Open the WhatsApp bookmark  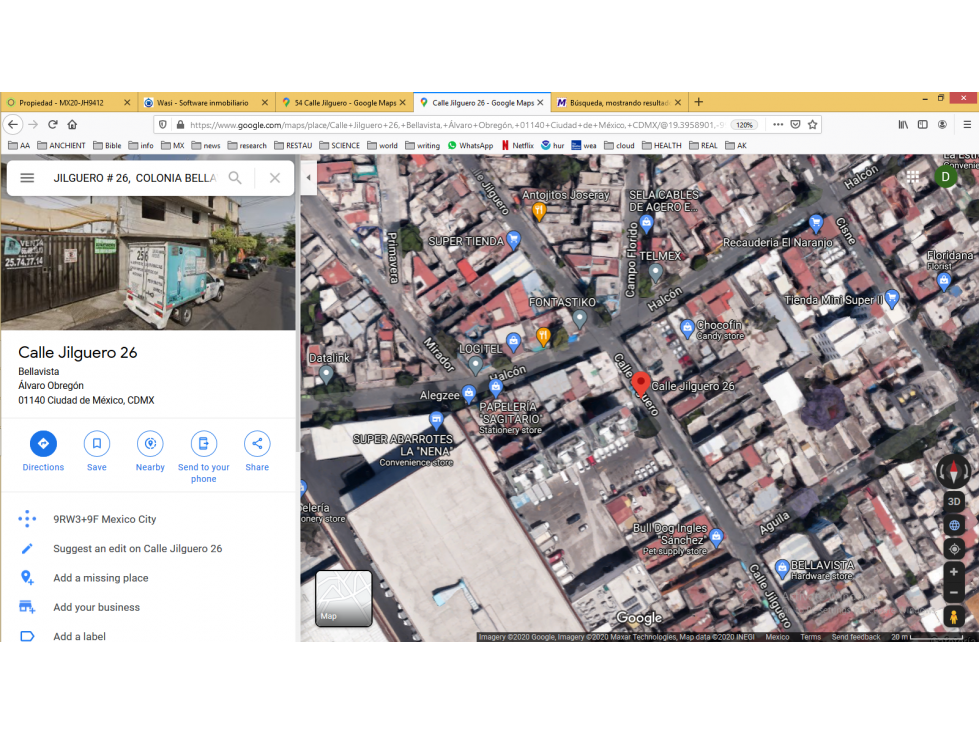click(x=470, y=145)
